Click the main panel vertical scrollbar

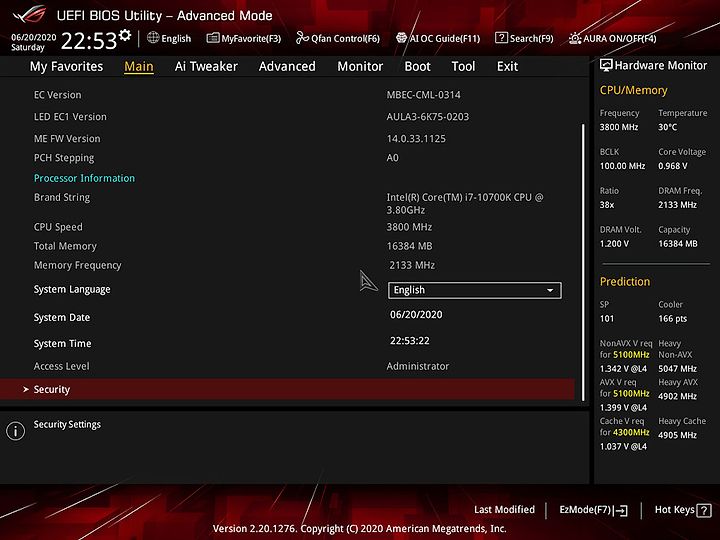tap(583, 262)
